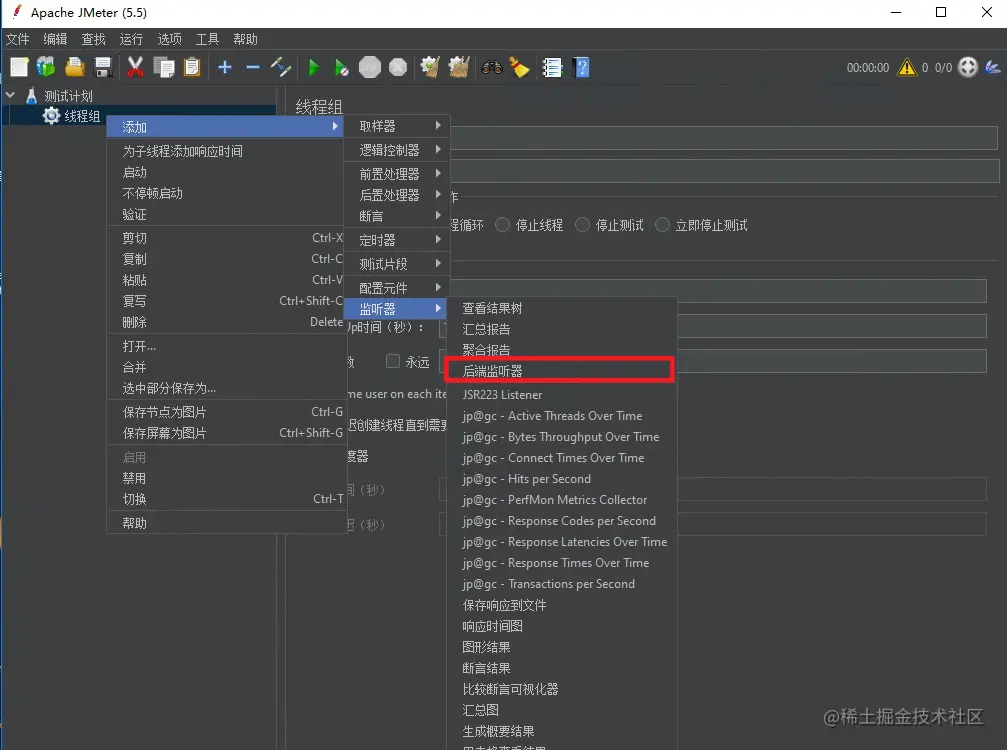Click the Start no pauses icon

tap(342, 67)
